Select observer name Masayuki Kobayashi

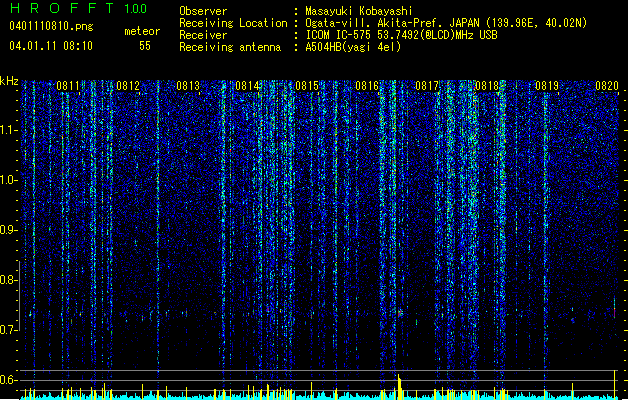[x=359, y=11]
